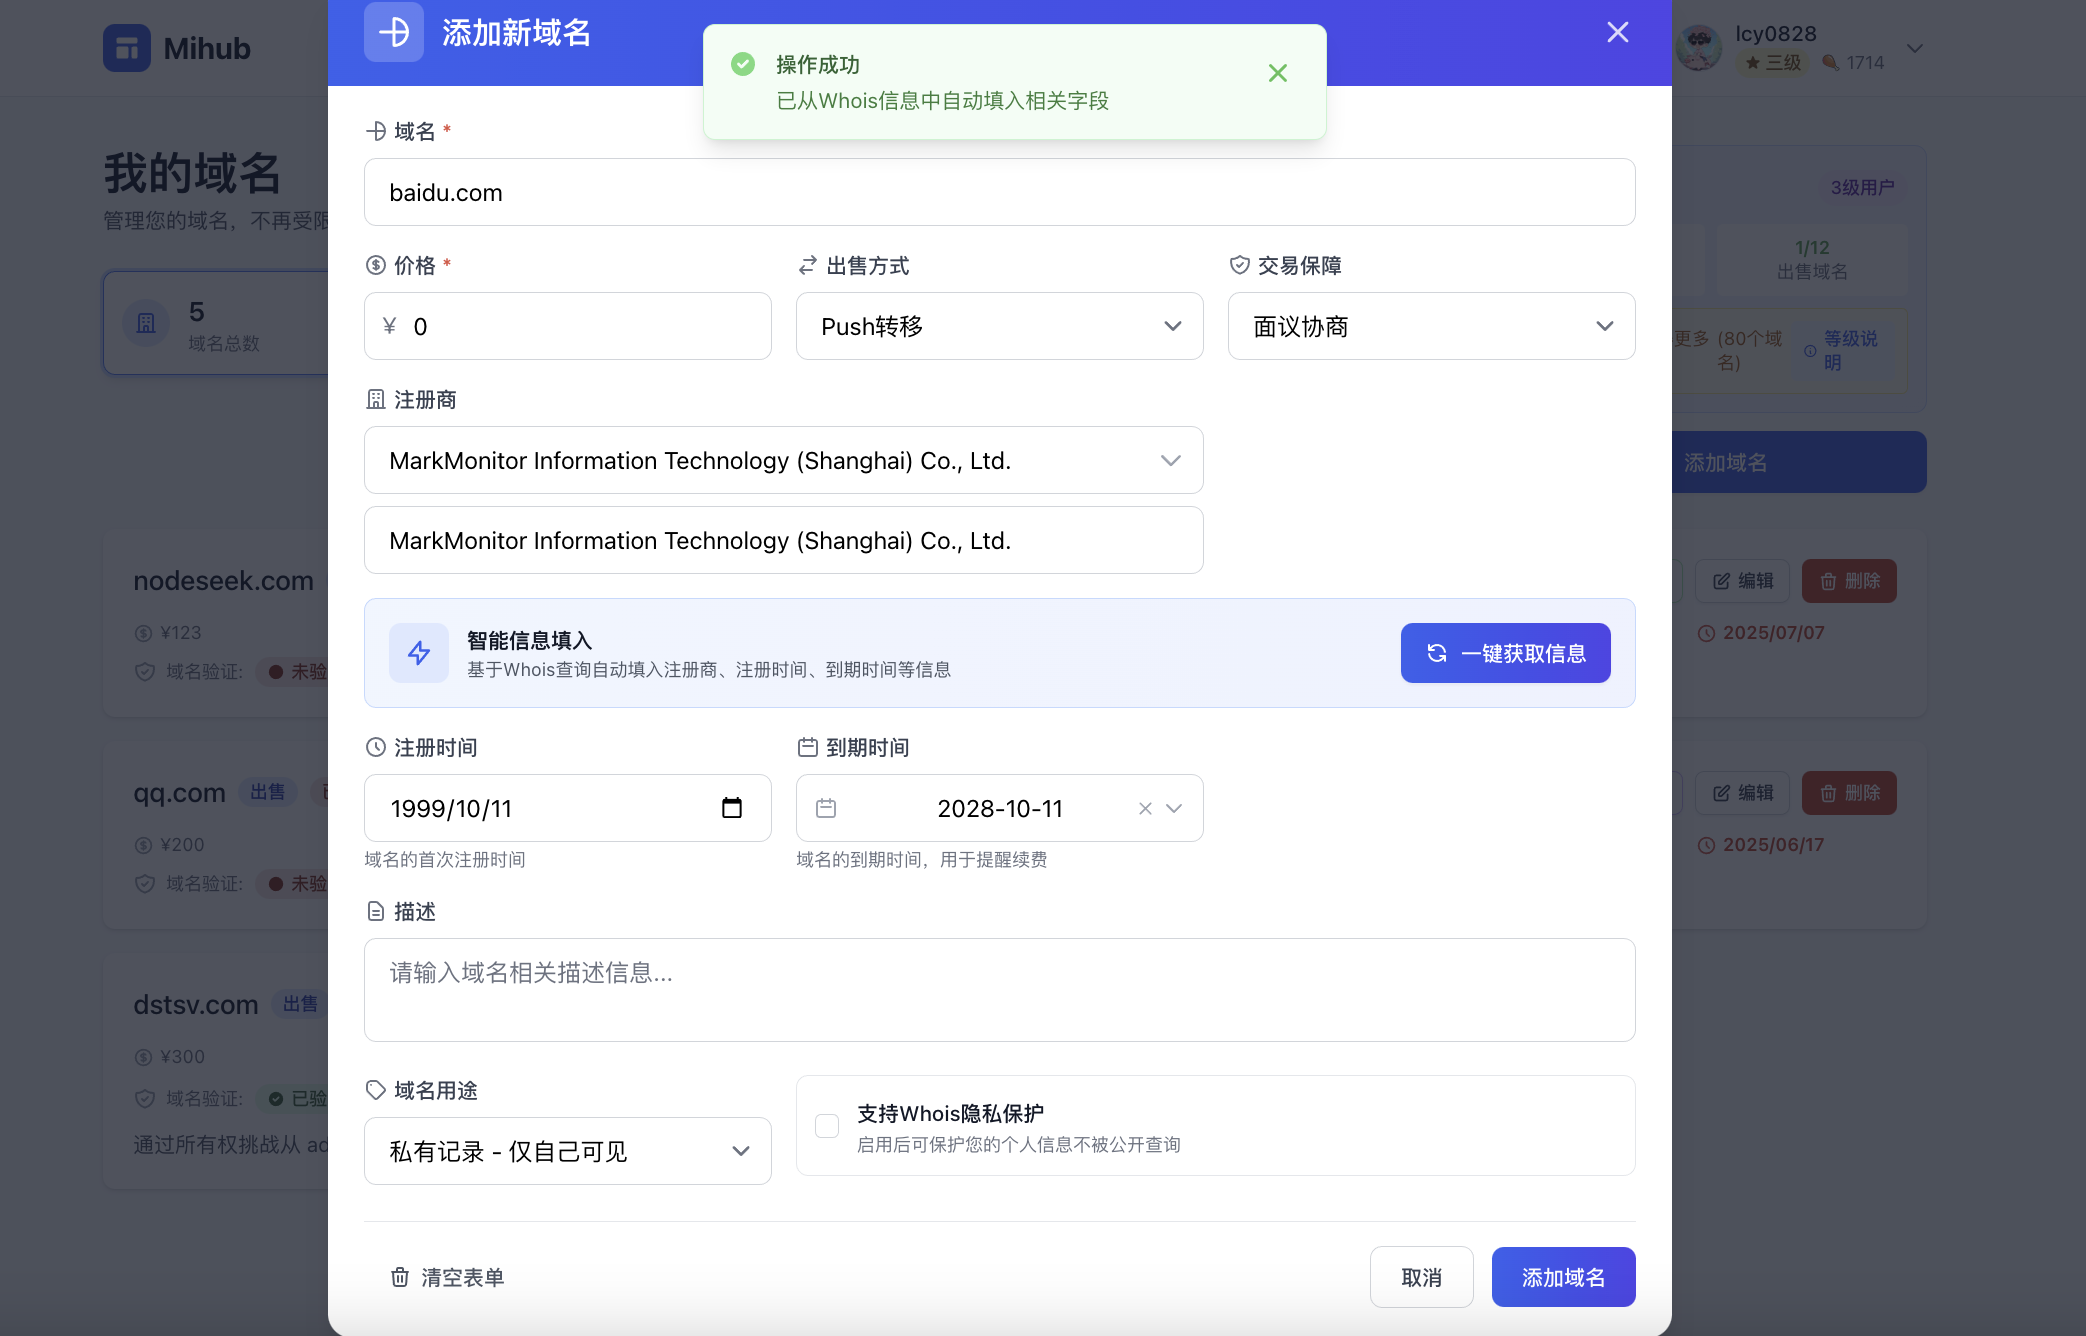Open the Push转移 sale method dropdown
Screen dimensions: 2086x1336
pos(999,326)
